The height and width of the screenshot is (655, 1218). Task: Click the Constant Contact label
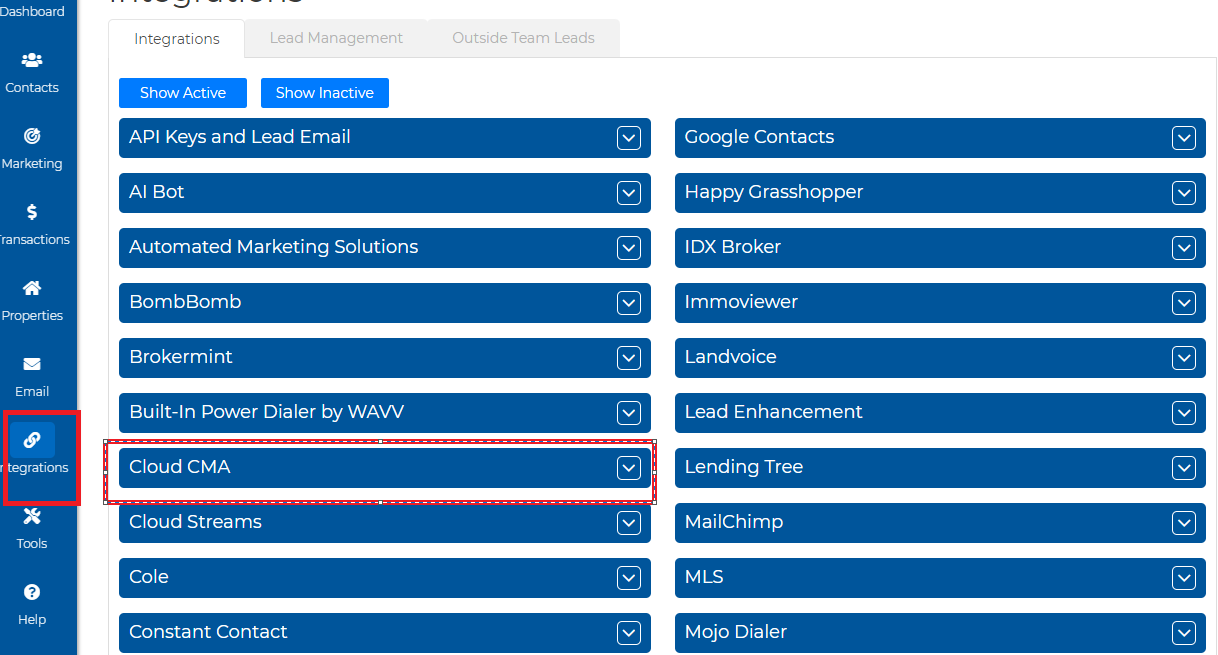point(208,632)
